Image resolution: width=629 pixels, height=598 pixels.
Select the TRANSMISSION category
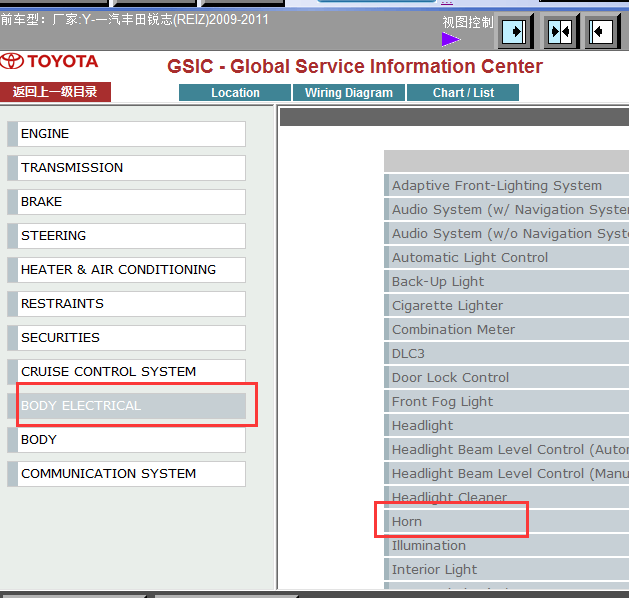[x=127, y=168]
